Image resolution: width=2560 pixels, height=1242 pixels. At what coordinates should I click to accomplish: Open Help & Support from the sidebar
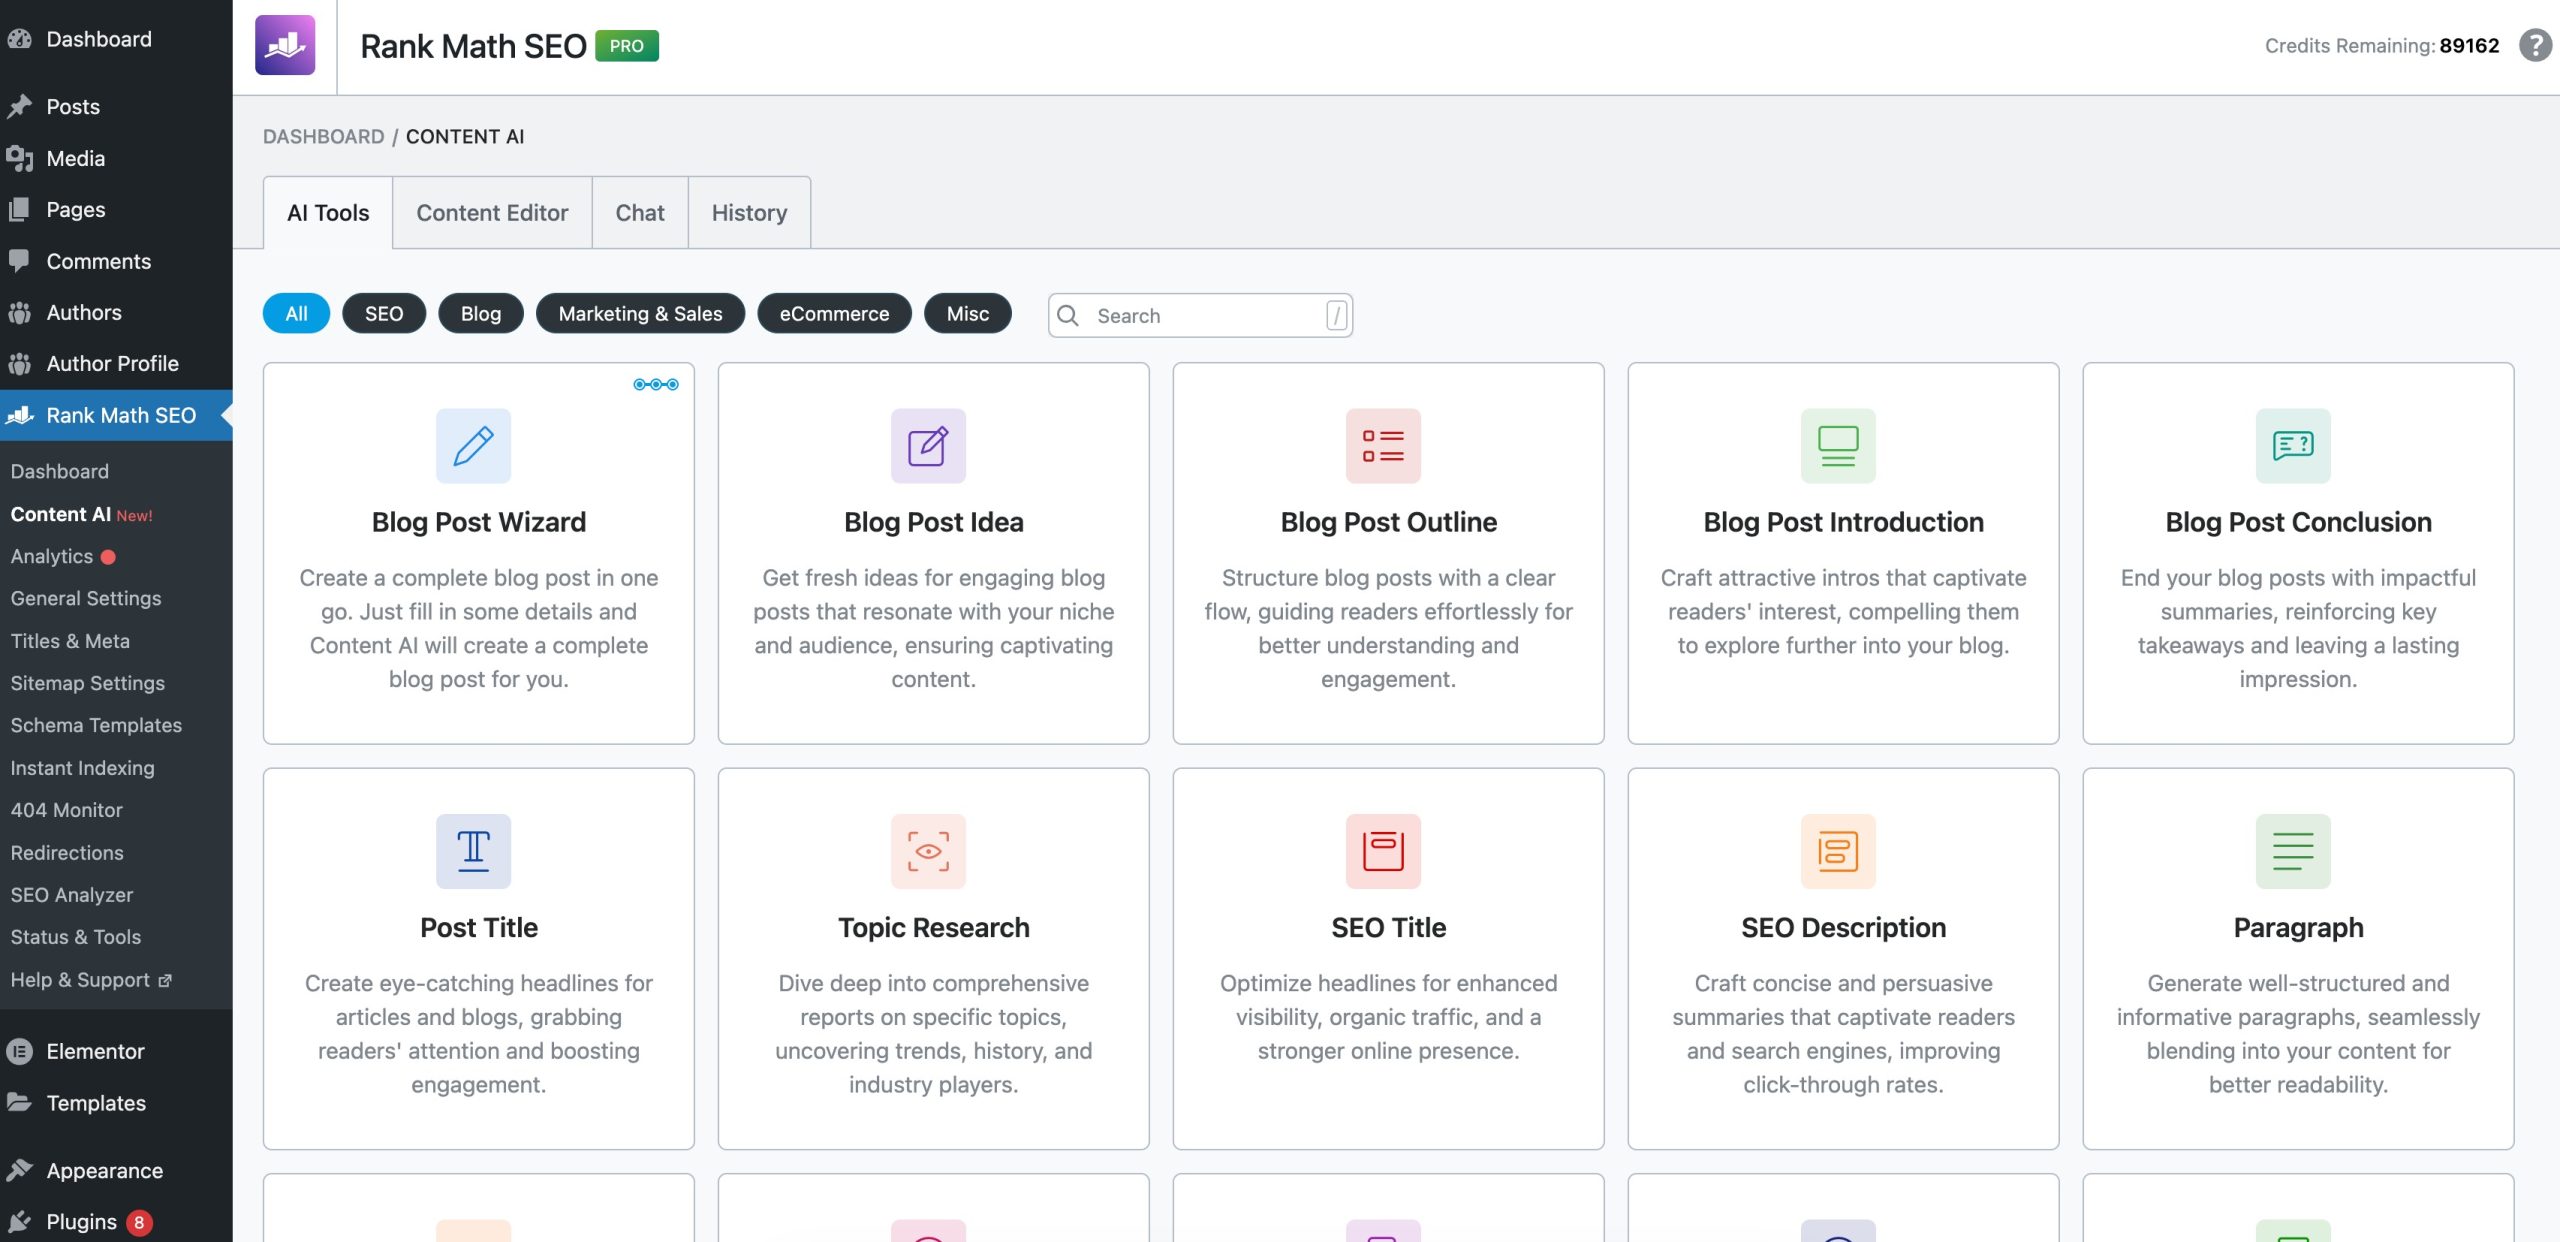pyautogui.click(x=80, y=980)
